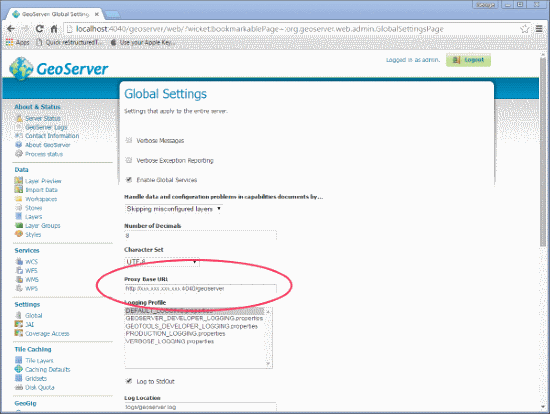The image size is (550, 414).
Task: Switch to GeoServer Global Settings browser tab
Action: tap(55, 14)
